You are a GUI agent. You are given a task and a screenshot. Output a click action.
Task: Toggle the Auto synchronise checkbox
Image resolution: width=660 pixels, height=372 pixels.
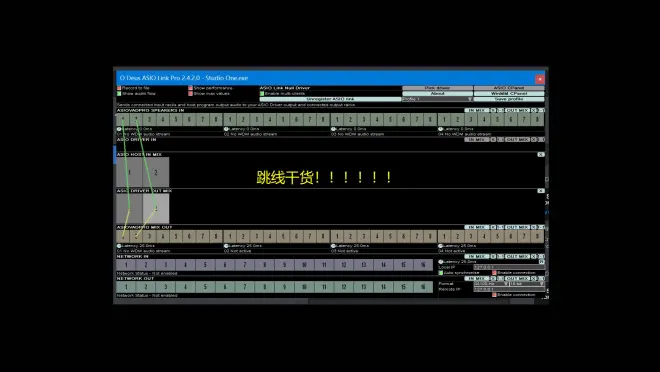coord(441,273)
